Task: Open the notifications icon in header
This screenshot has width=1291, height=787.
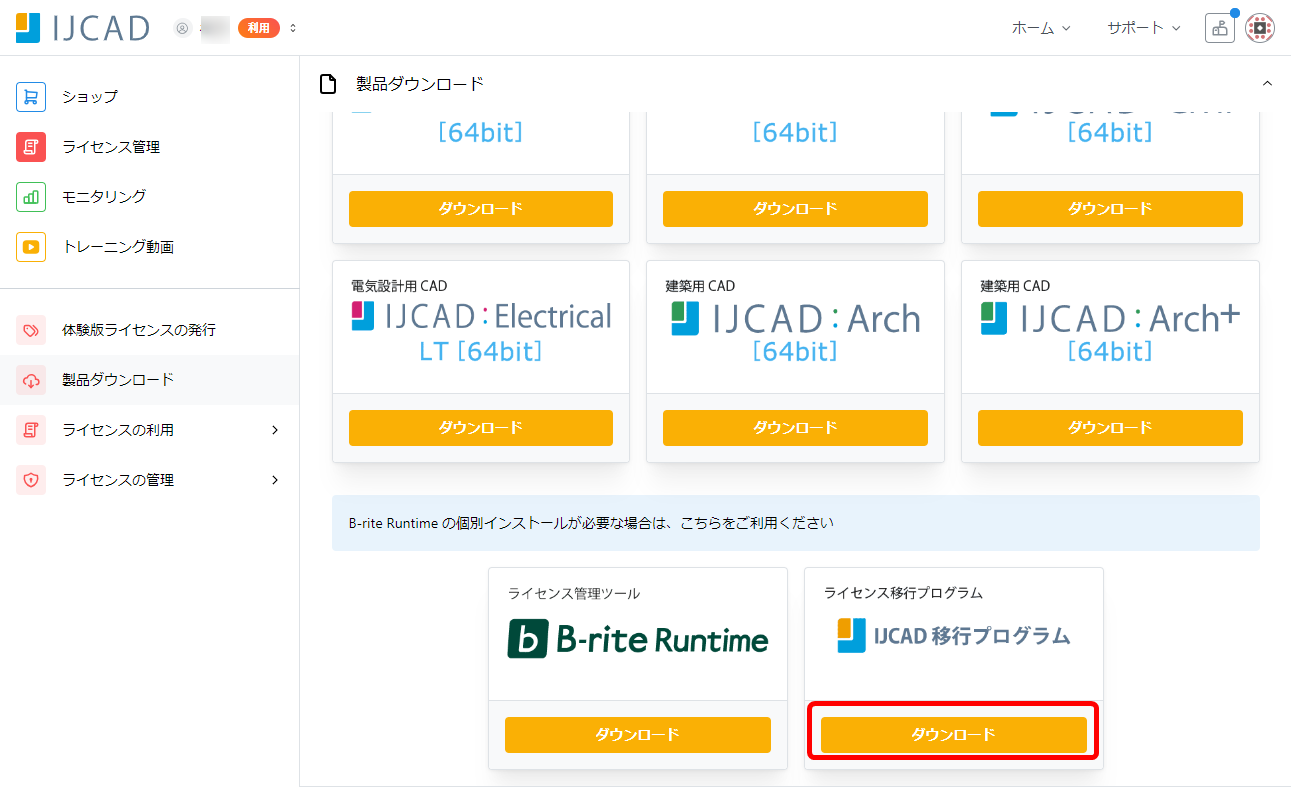Action: pos(1219,28)
